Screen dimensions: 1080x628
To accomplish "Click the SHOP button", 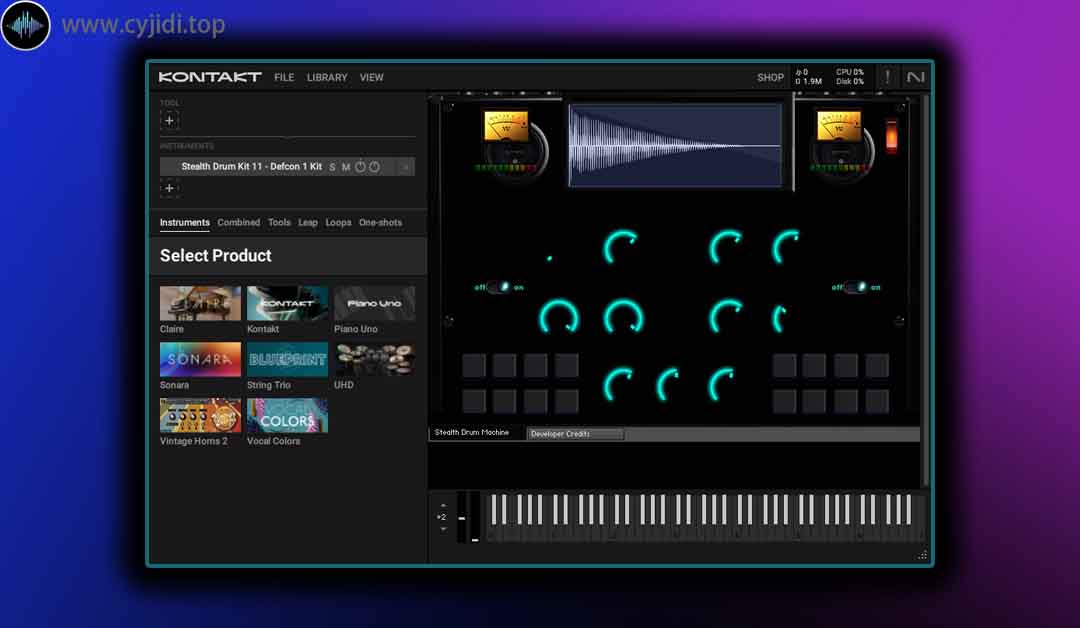I will click(x=770, y=77).
